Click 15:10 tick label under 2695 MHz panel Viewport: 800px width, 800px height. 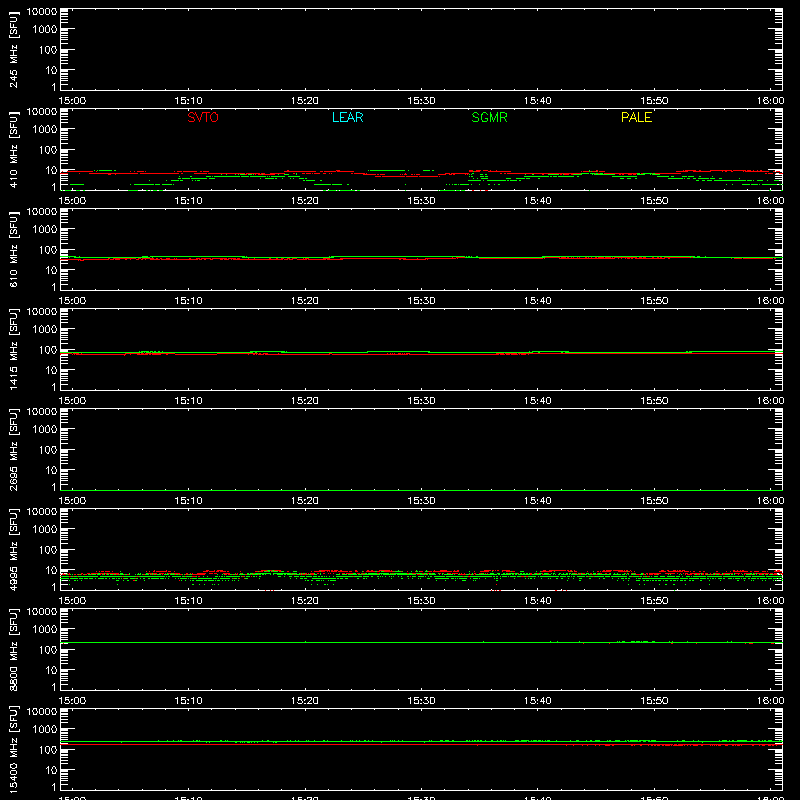(x=189, y=501)
